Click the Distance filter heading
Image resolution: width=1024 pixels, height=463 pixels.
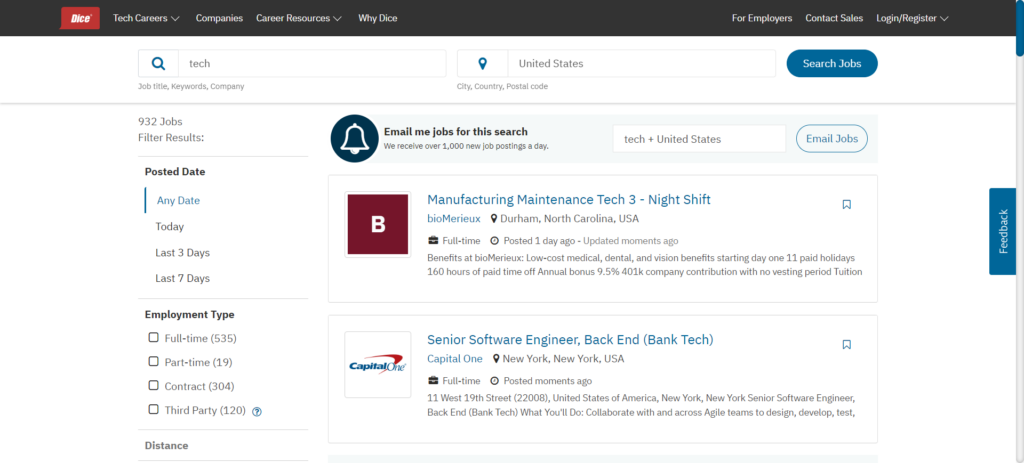167,445
